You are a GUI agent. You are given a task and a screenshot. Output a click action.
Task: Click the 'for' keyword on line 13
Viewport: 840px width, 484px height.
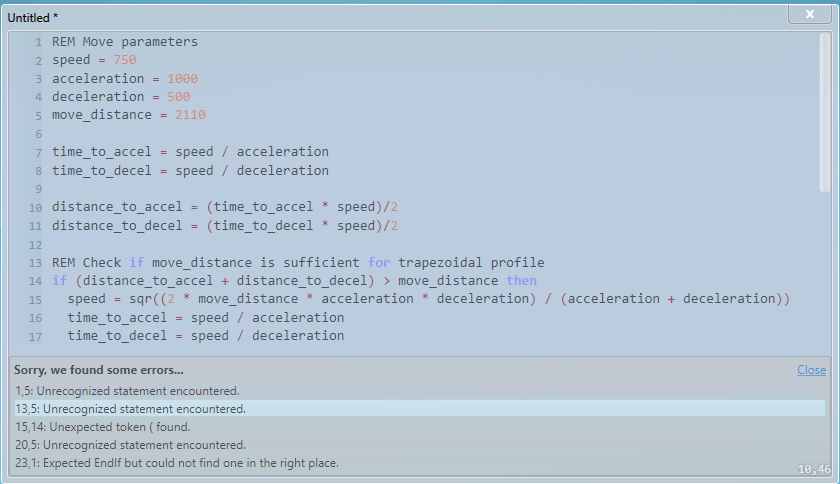point(379,263)
